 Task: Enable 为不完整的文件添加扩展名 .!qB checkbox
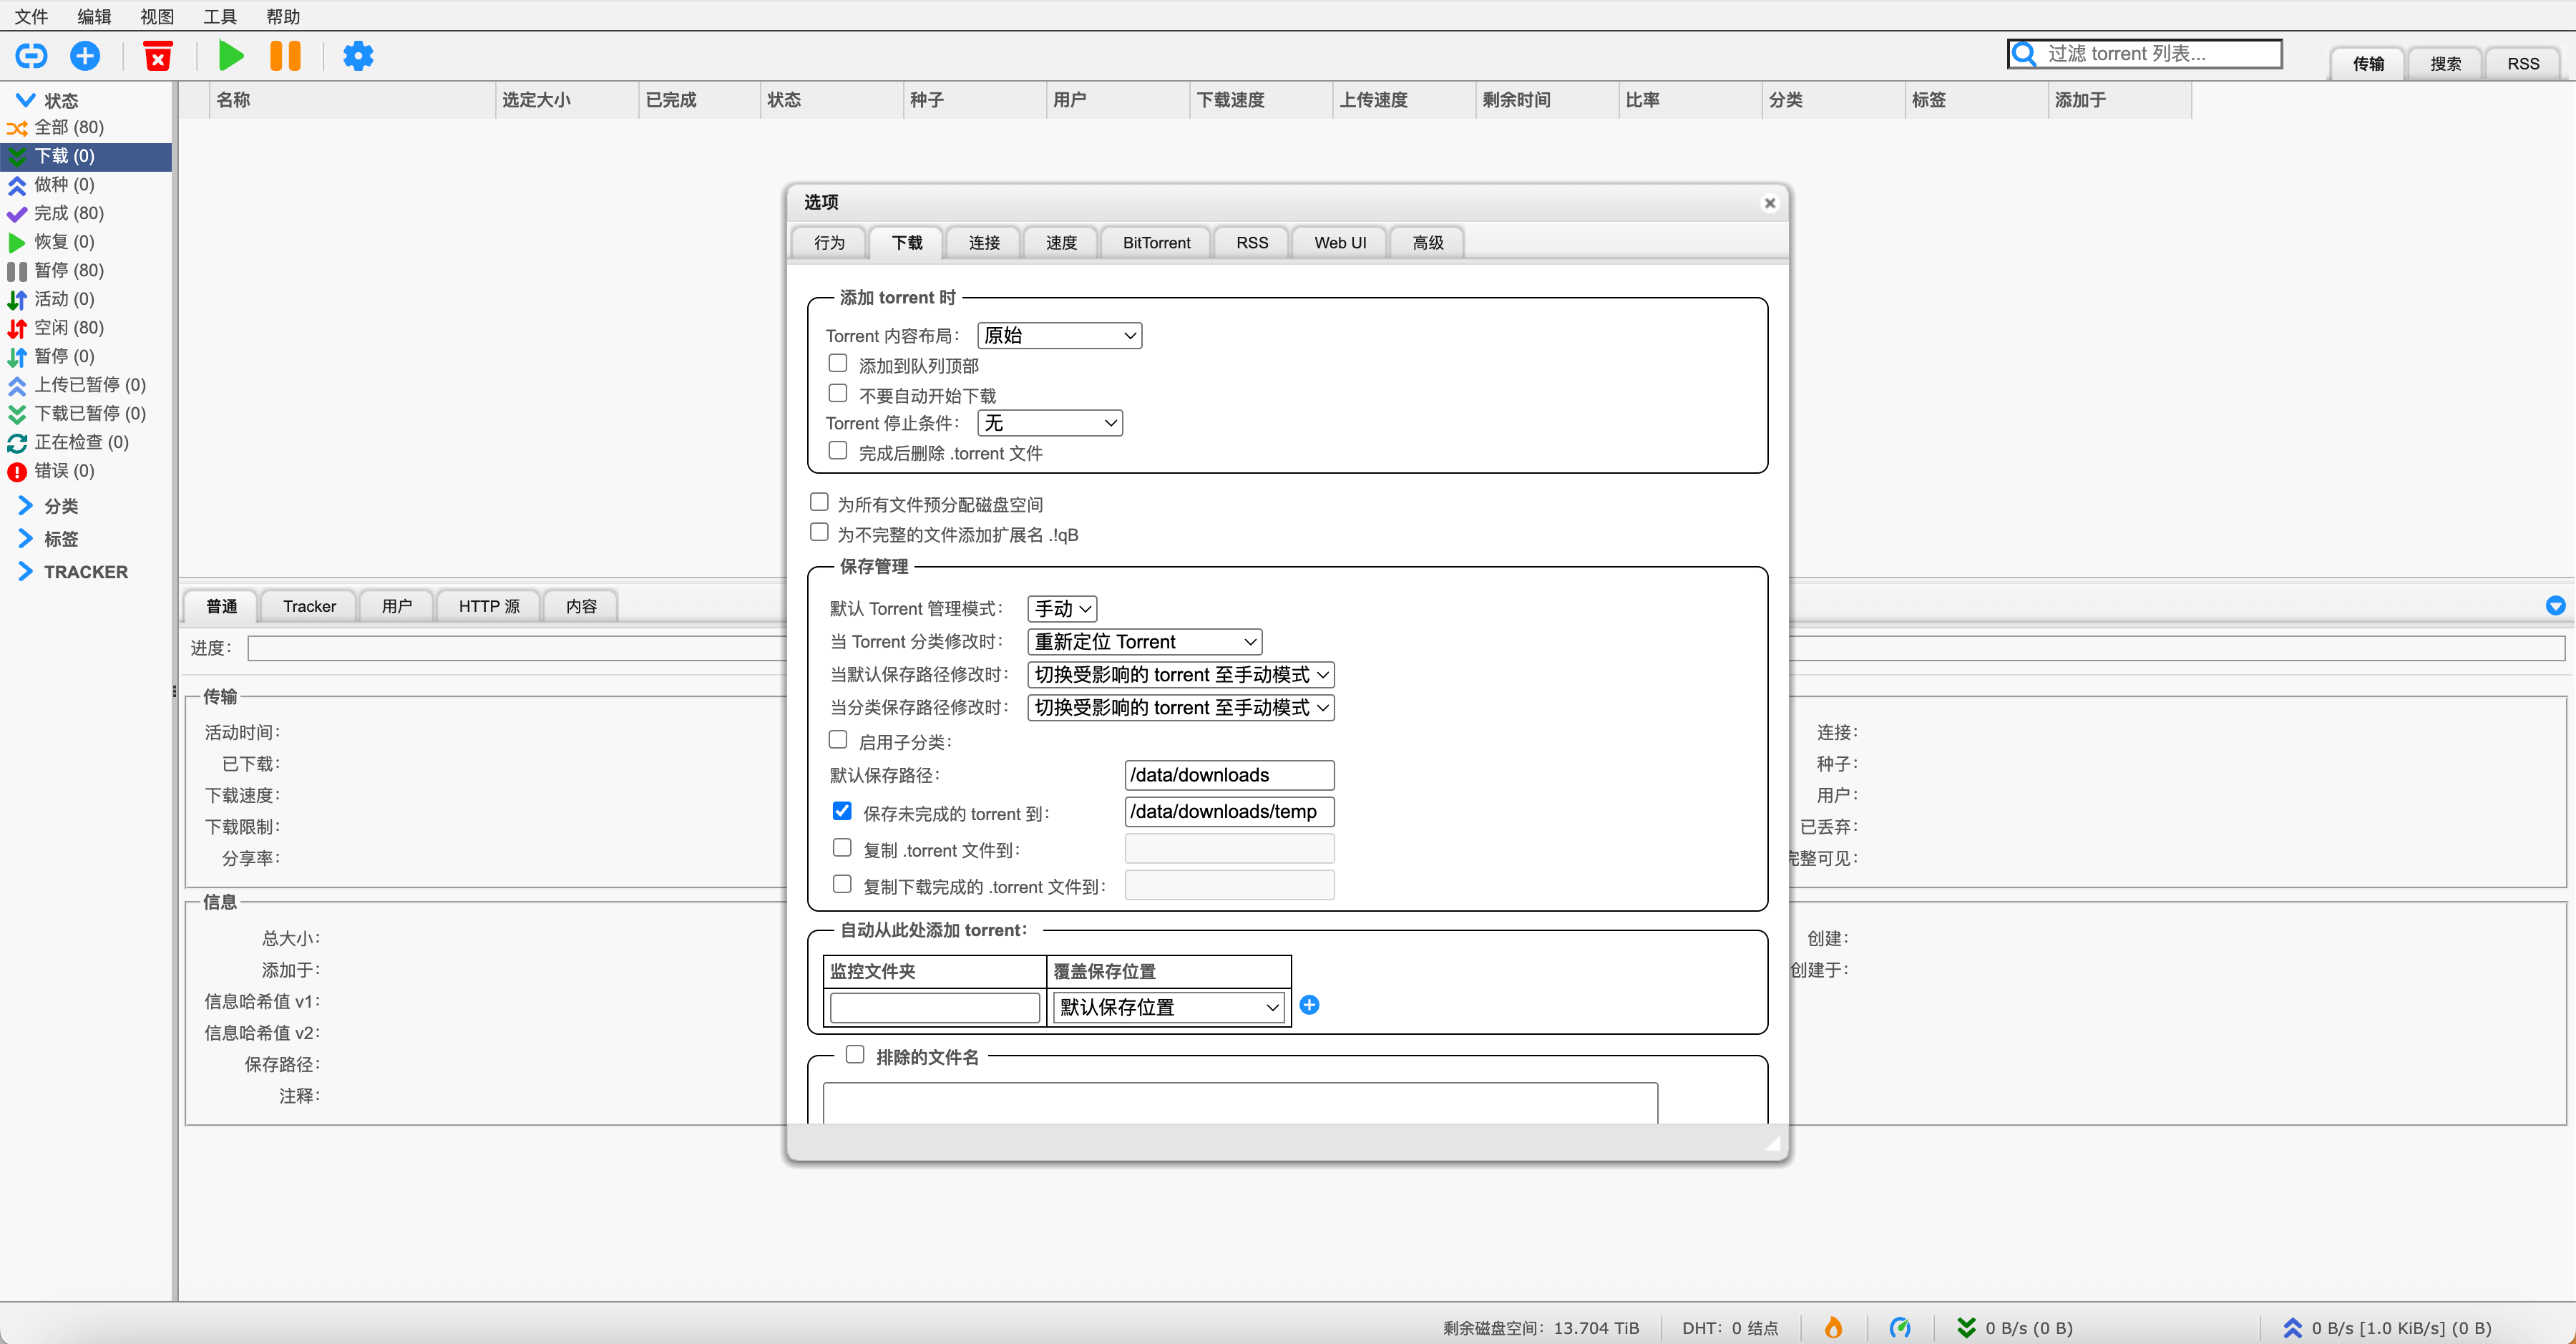(x=819, y=532)
